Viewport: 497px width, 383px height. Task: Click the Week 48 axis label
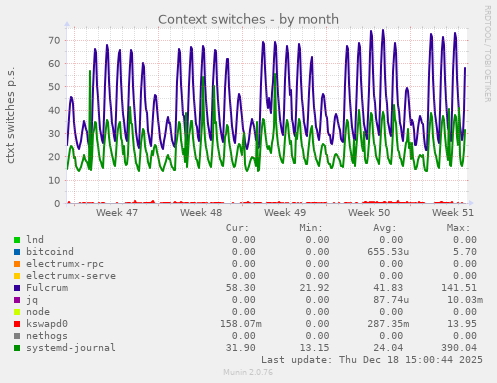coord(201,212)
